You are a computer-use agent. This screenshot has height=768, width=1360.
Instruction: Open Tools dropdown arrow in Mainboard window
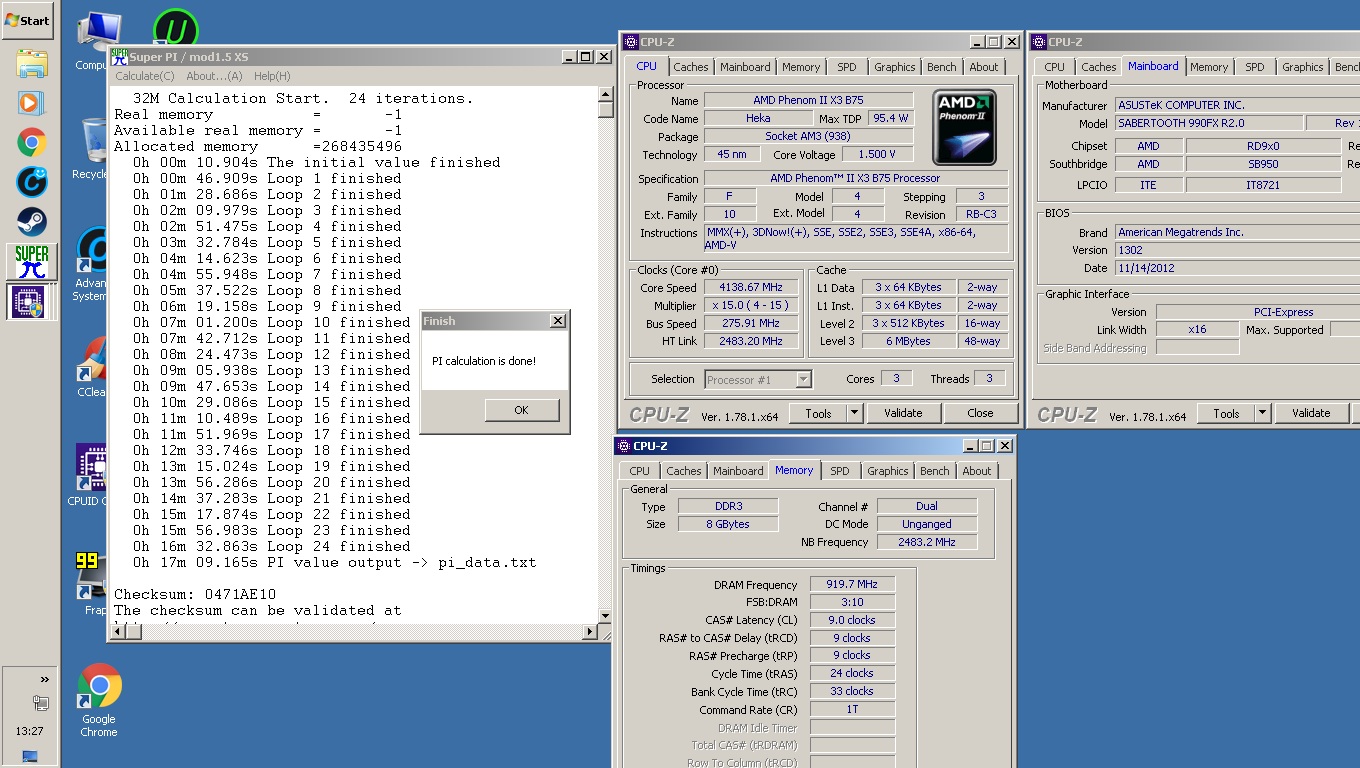(x=1262, y=413)
